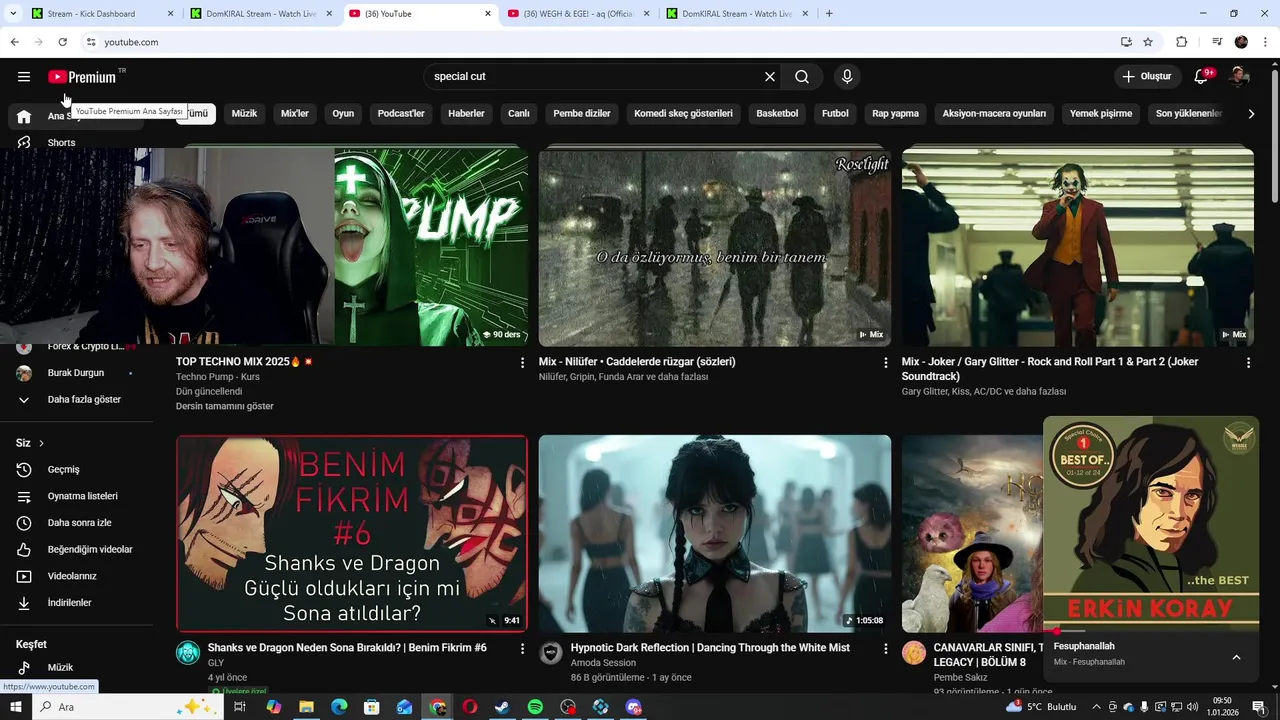Viewport: 1280px width, 720px height.
Task: Select the Podcast'ler filter chip
Action: 401,114
